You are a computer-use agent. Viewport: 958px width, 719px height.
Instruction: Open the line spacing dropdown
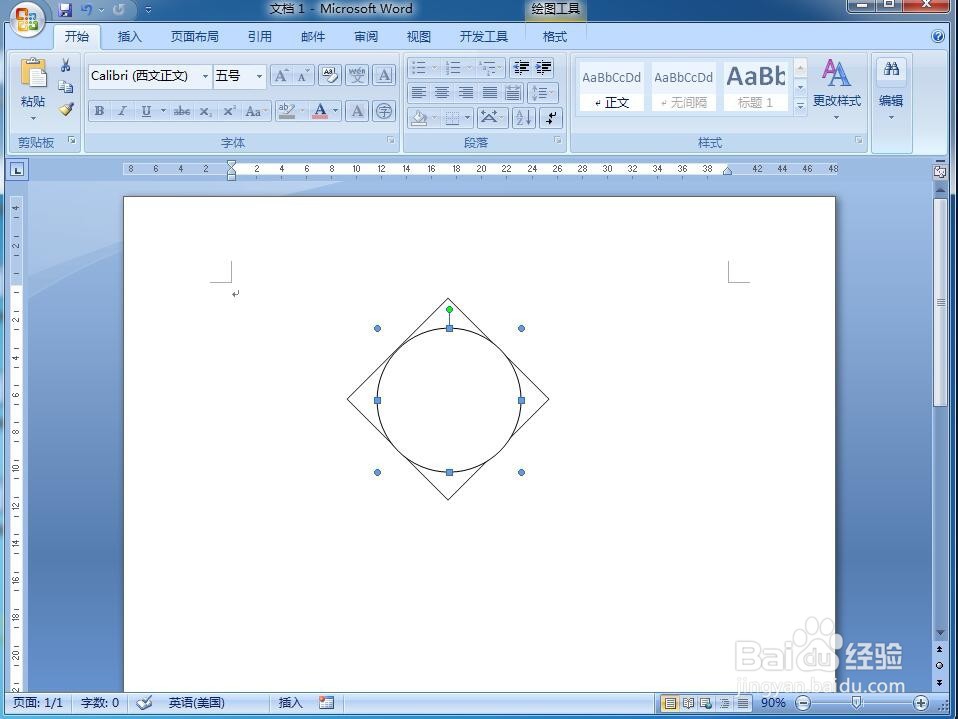click(541, 92)
